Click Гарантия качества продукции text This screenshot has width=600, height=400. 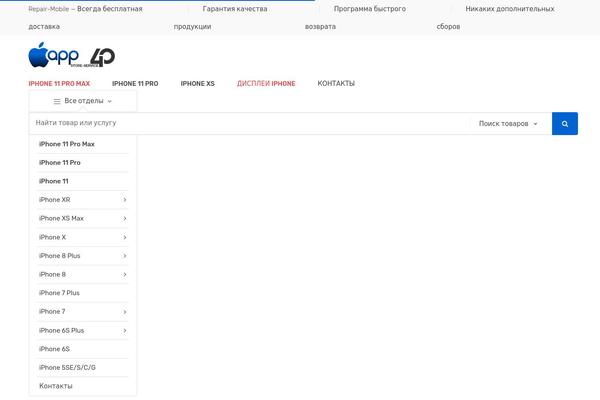tap(220, 18)
